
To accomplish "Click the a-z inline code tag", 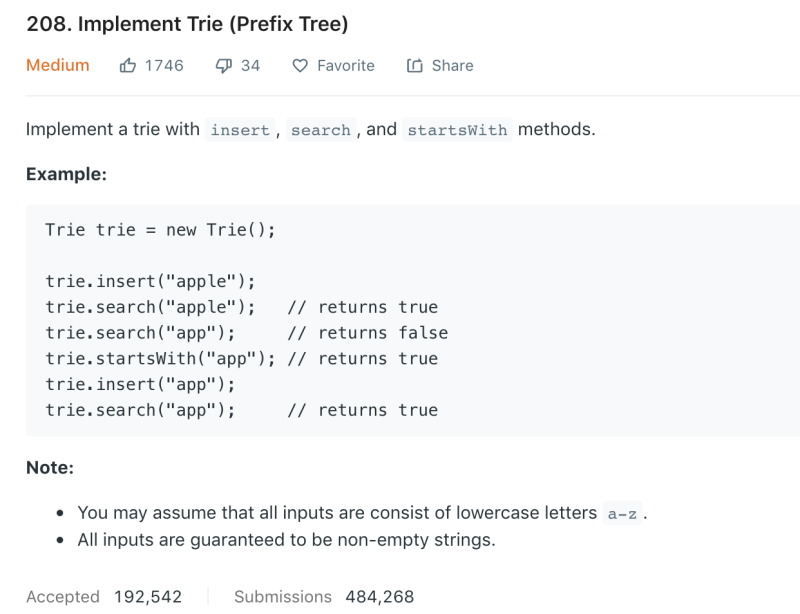I will point(622,513).
